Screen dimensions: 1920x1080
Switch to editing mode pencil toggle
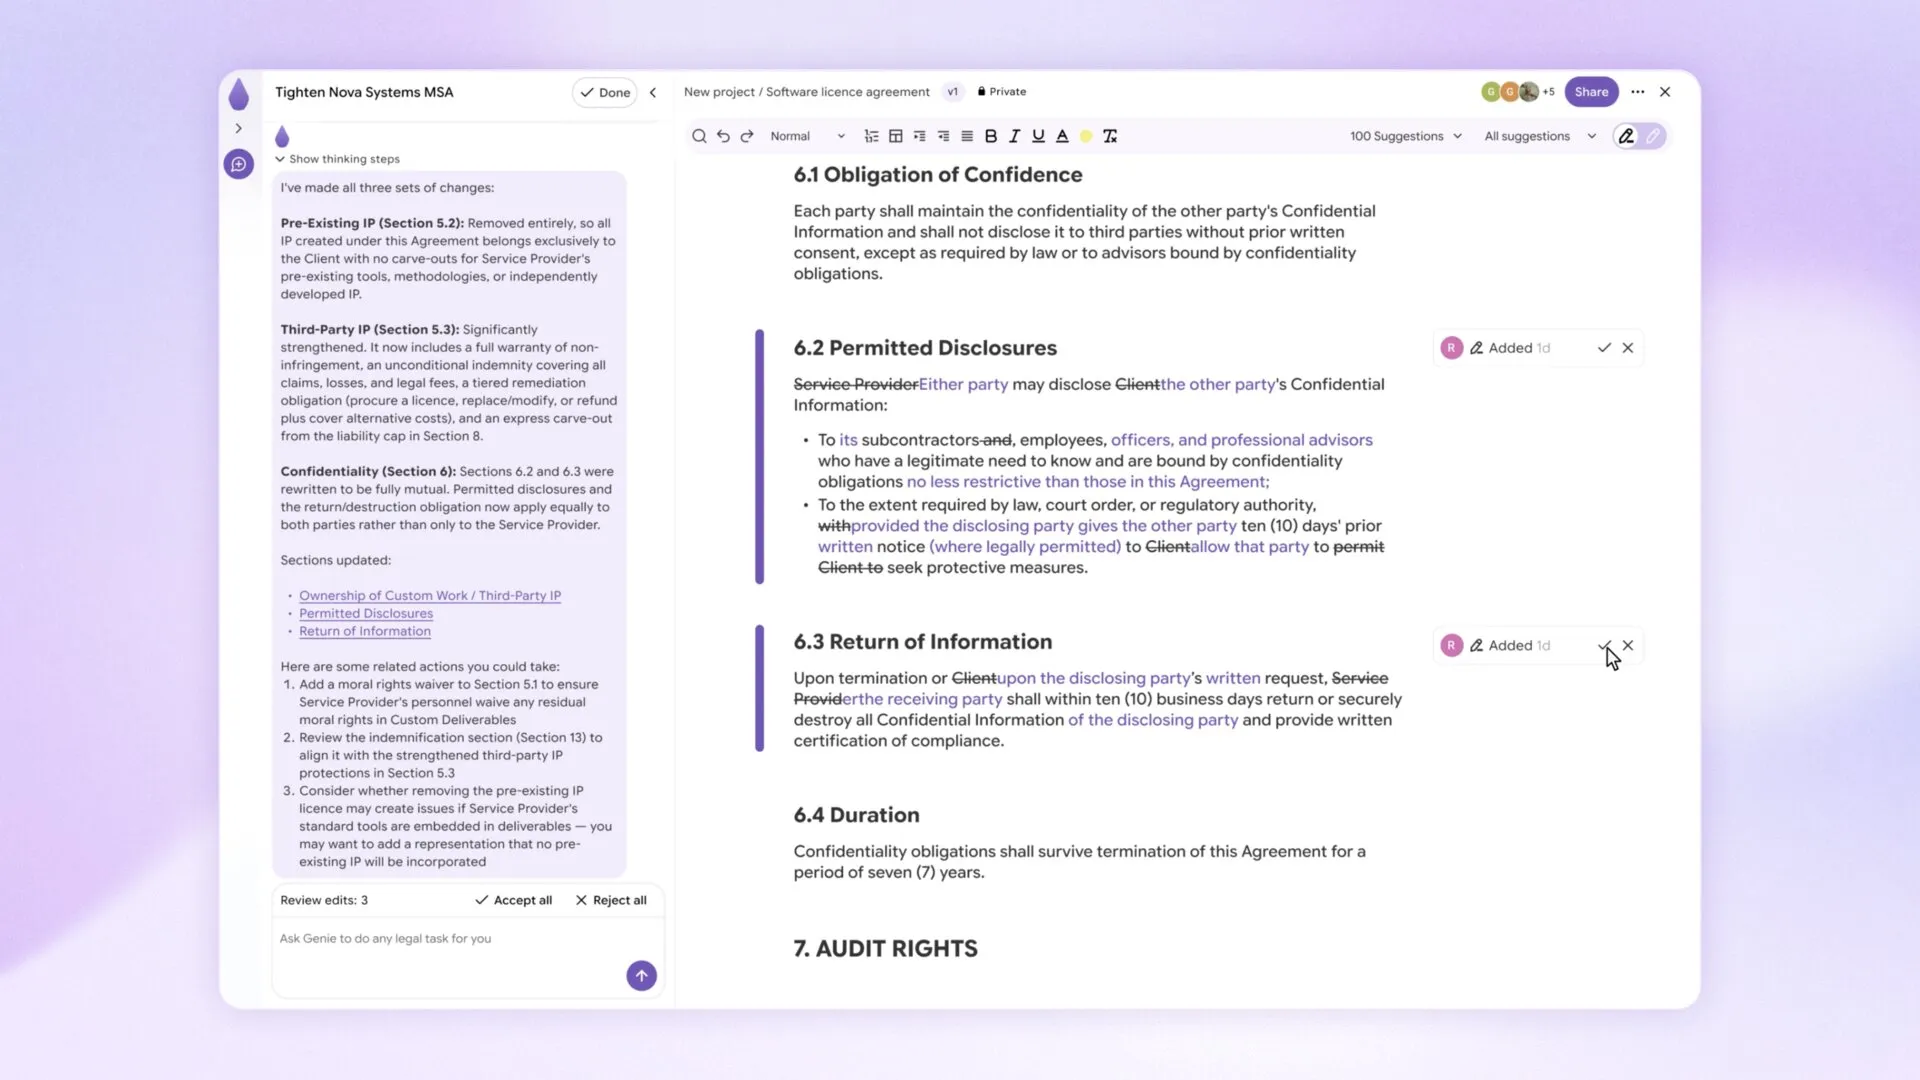[x=1653, y=136]
